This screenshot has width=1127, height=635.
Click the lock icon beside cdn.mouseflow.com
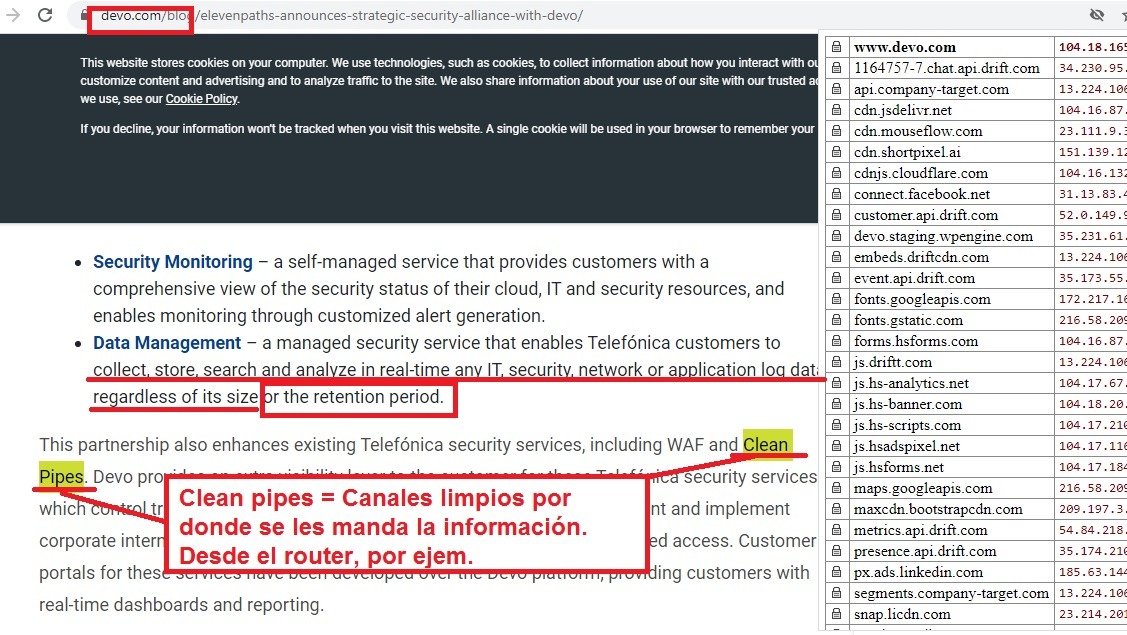(x=837, y=131)
